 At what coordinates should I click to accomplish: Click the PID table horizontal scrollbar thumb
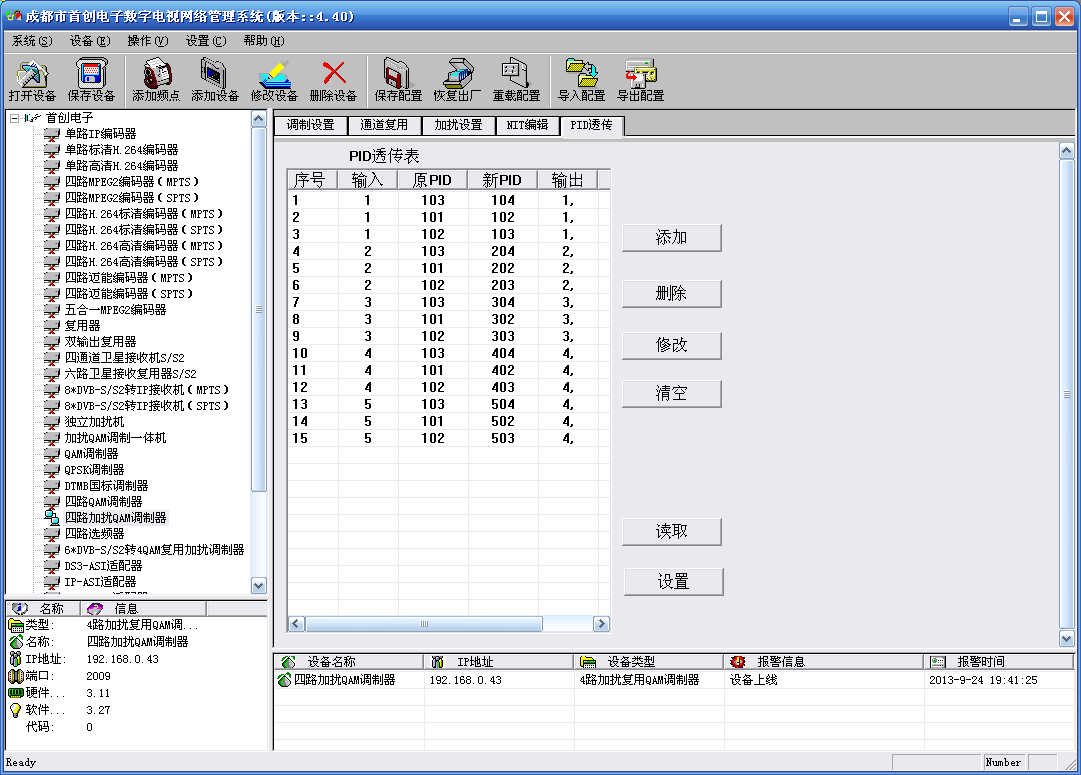coord(424,624)
